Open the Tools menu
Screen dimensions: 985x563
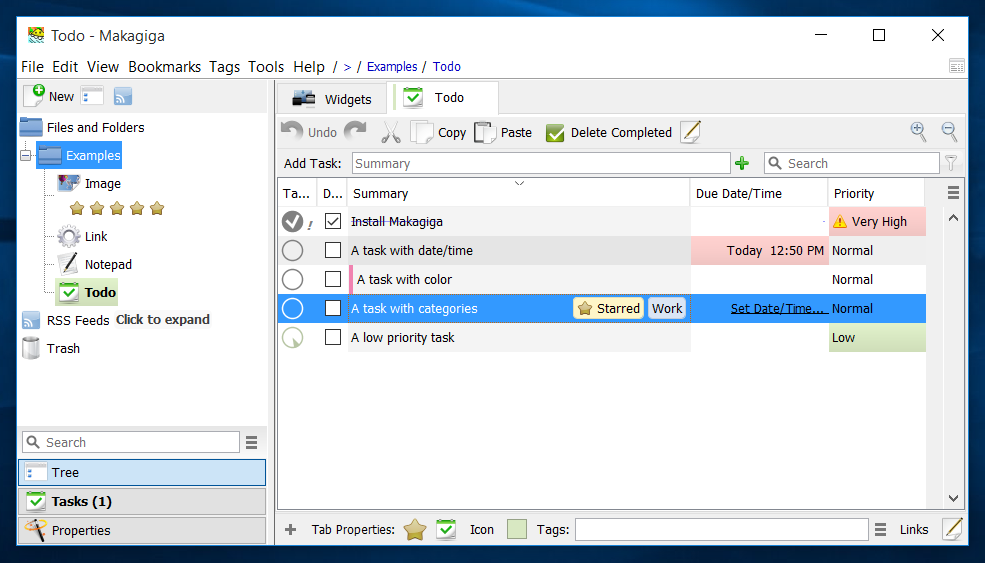click(266, 67)
